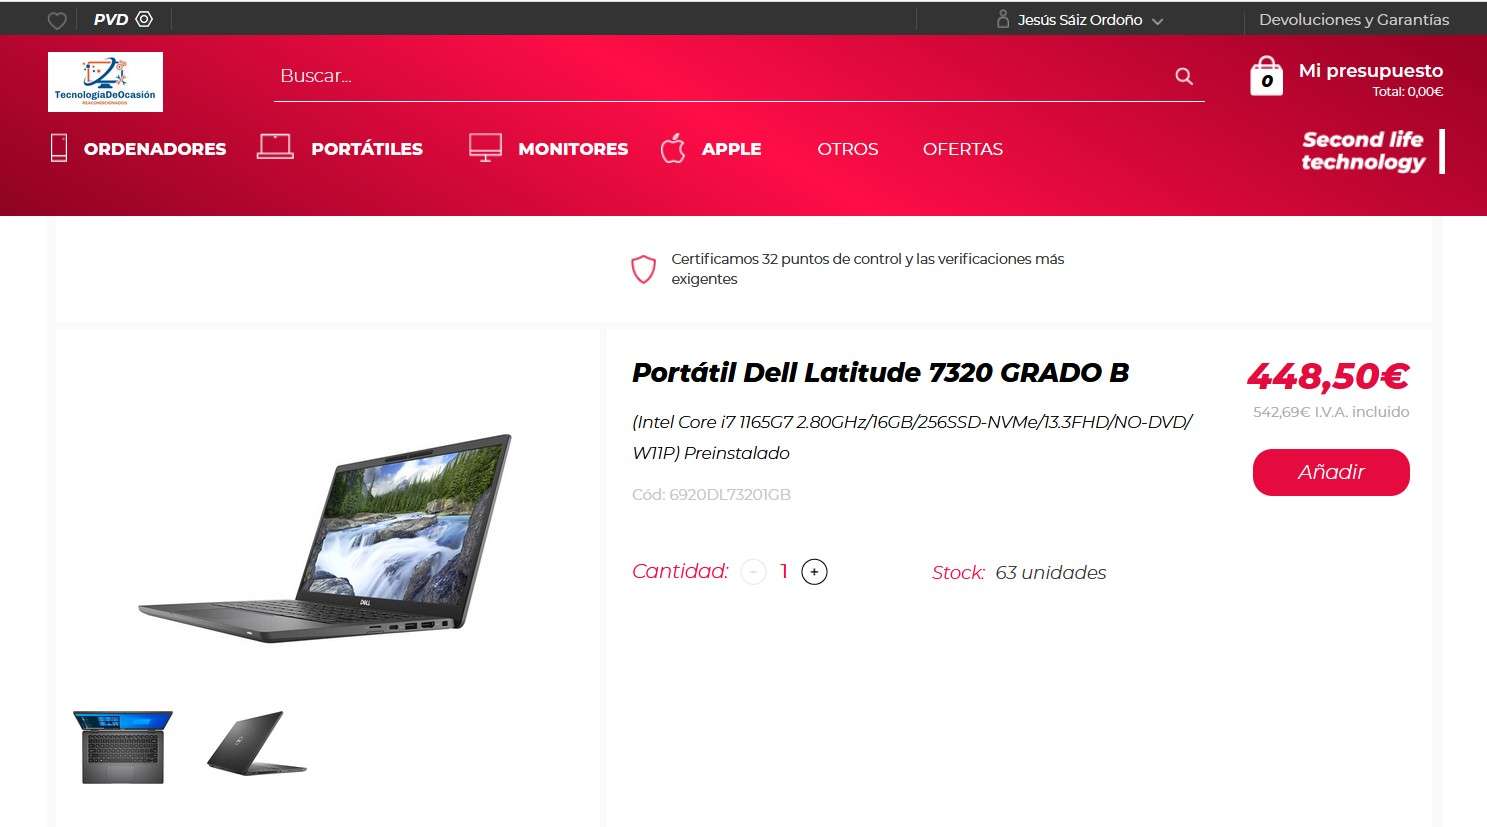The width and height of the screenshot is (1487, 827).
Task: Click the monitor icon beside Monitores
Action: (485, 148)
